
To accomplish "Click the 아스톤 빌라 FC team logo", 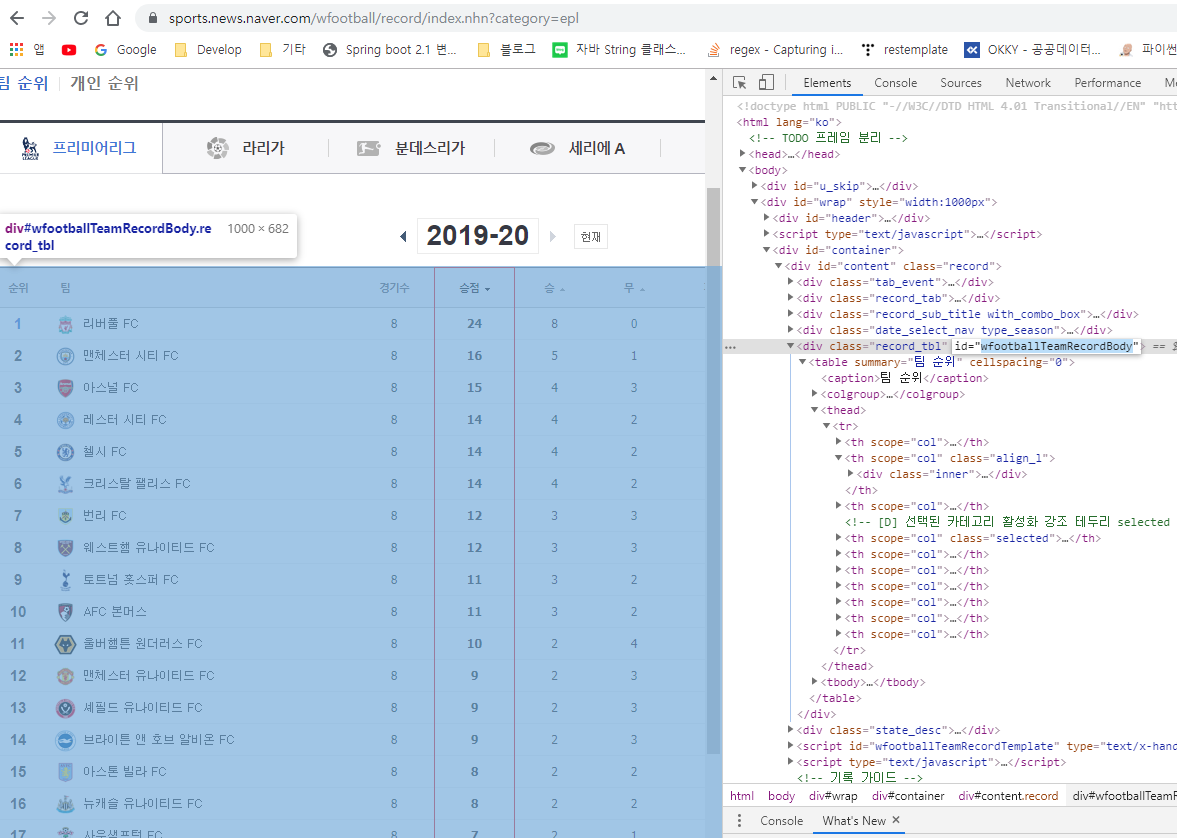I will coord(65,772).
